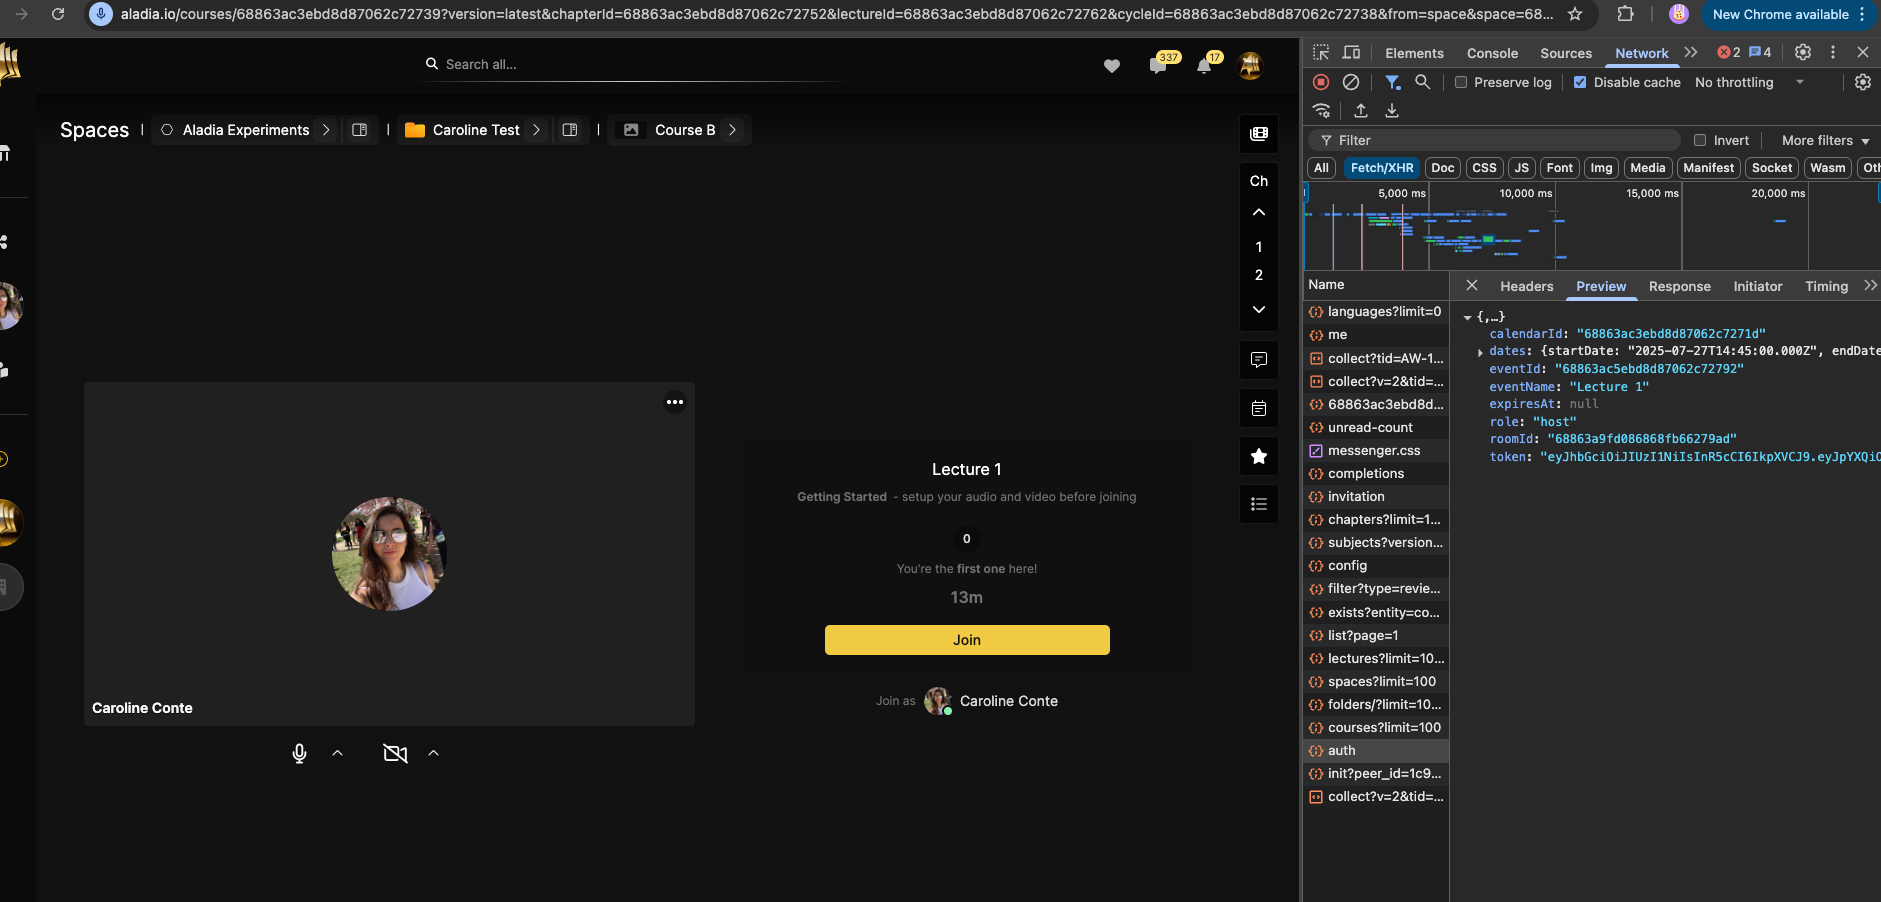Open the No throttling dropdown
Viewport: 1881px width, 902px height.
coord(1749,82)
